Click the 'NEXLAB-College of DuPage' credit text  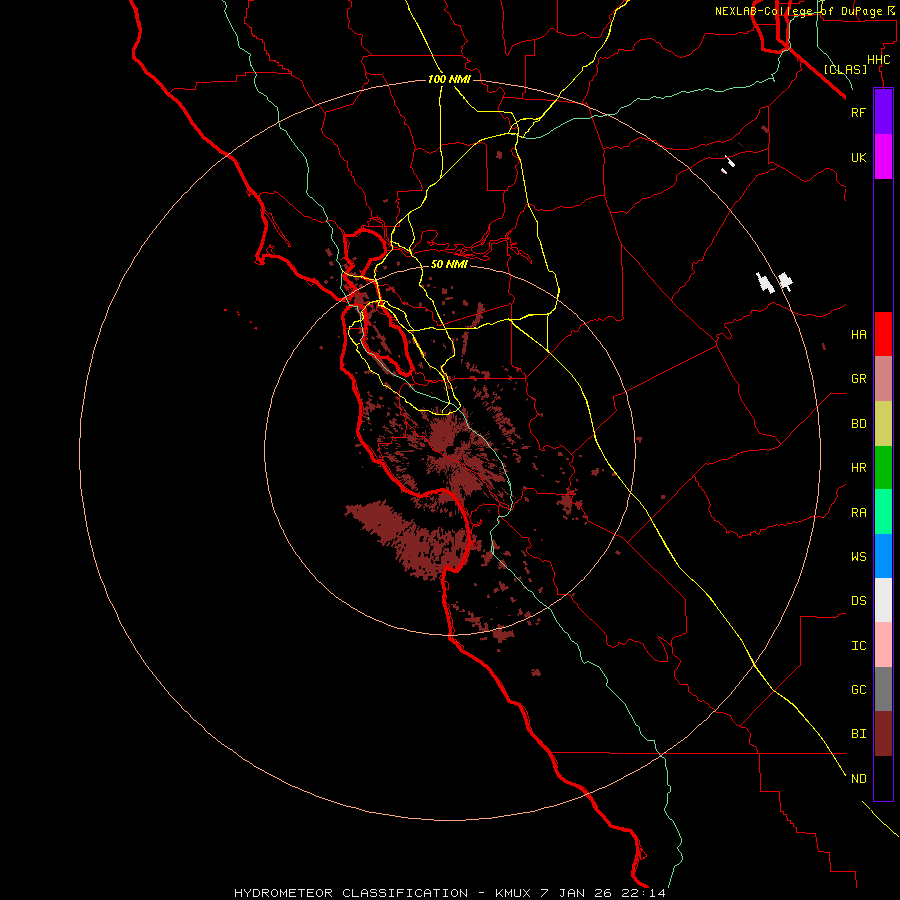click(801, 11)
